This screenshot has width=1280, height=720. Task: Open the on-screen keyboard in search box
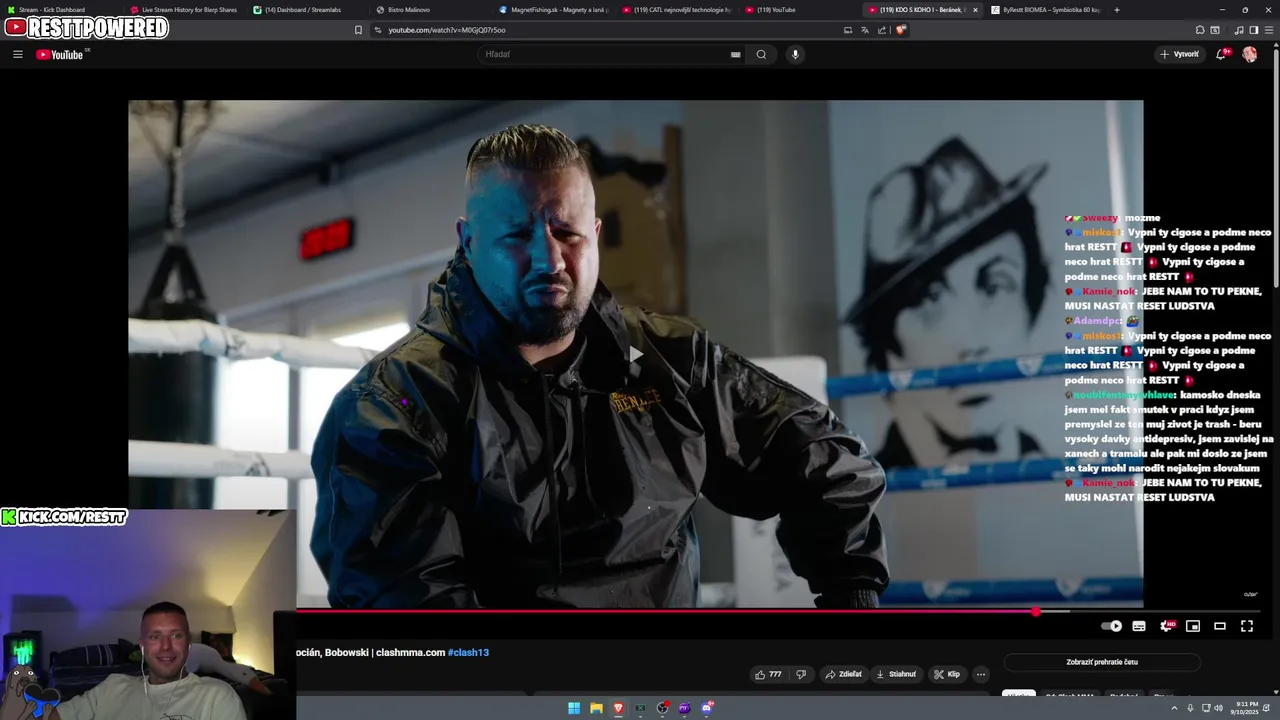point(735,54)
